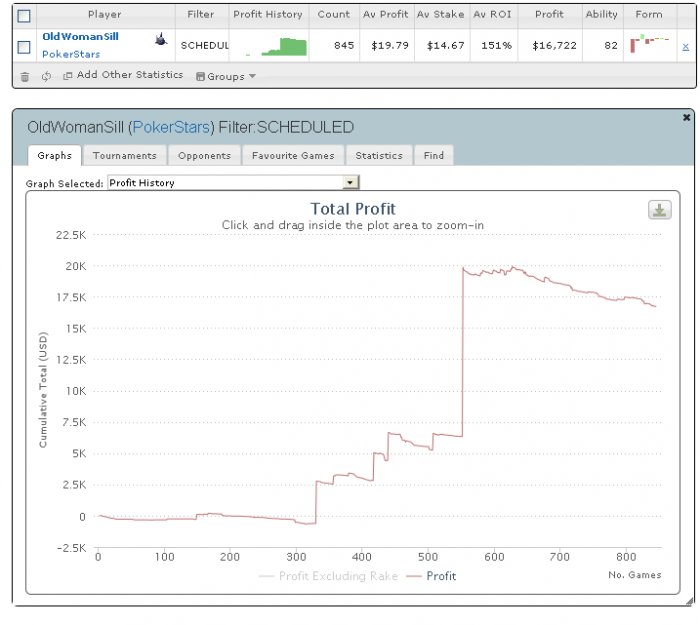The width and height of the screenshot is (700, 625).
Task: Select the Find tab
Action: pos(433,155)
